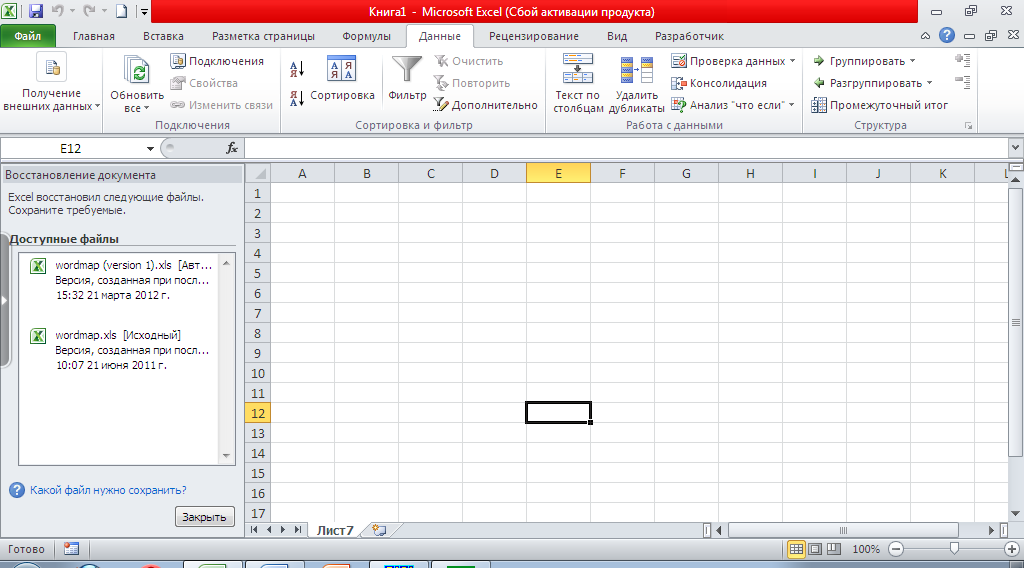Select row 5 header

click(x=257, y=274)
